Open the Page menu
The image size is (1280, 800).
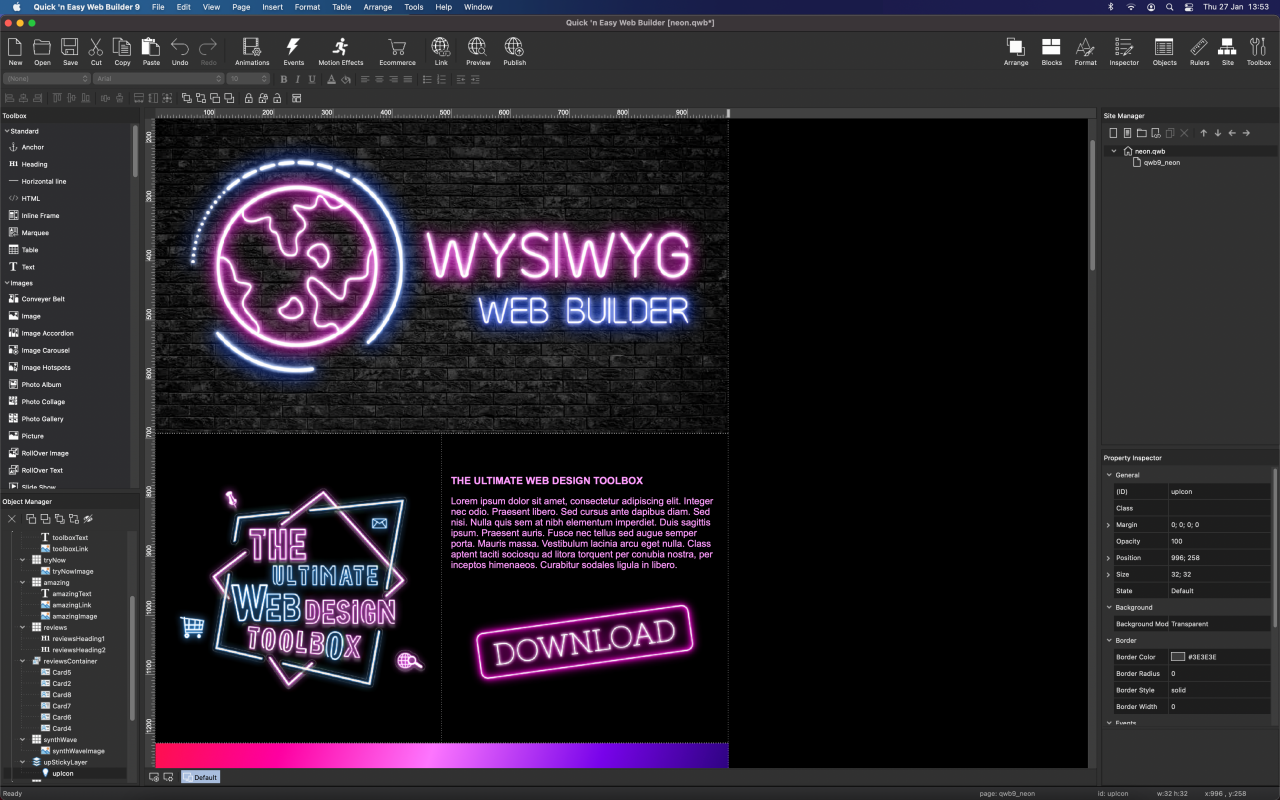click(241, 7)
